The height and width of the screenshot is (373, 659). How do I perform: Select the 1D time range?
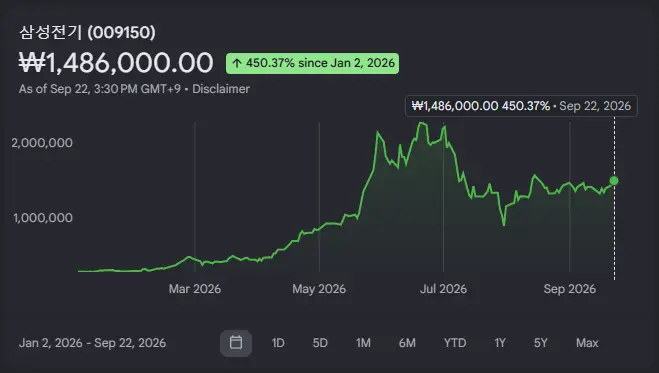pos(278,343)
